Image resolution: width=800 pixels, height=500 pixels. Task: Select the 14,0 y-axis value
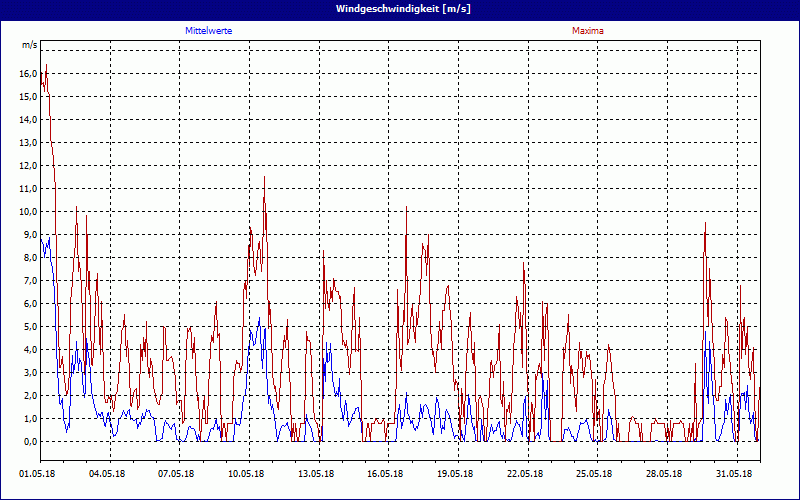point(28,119)
